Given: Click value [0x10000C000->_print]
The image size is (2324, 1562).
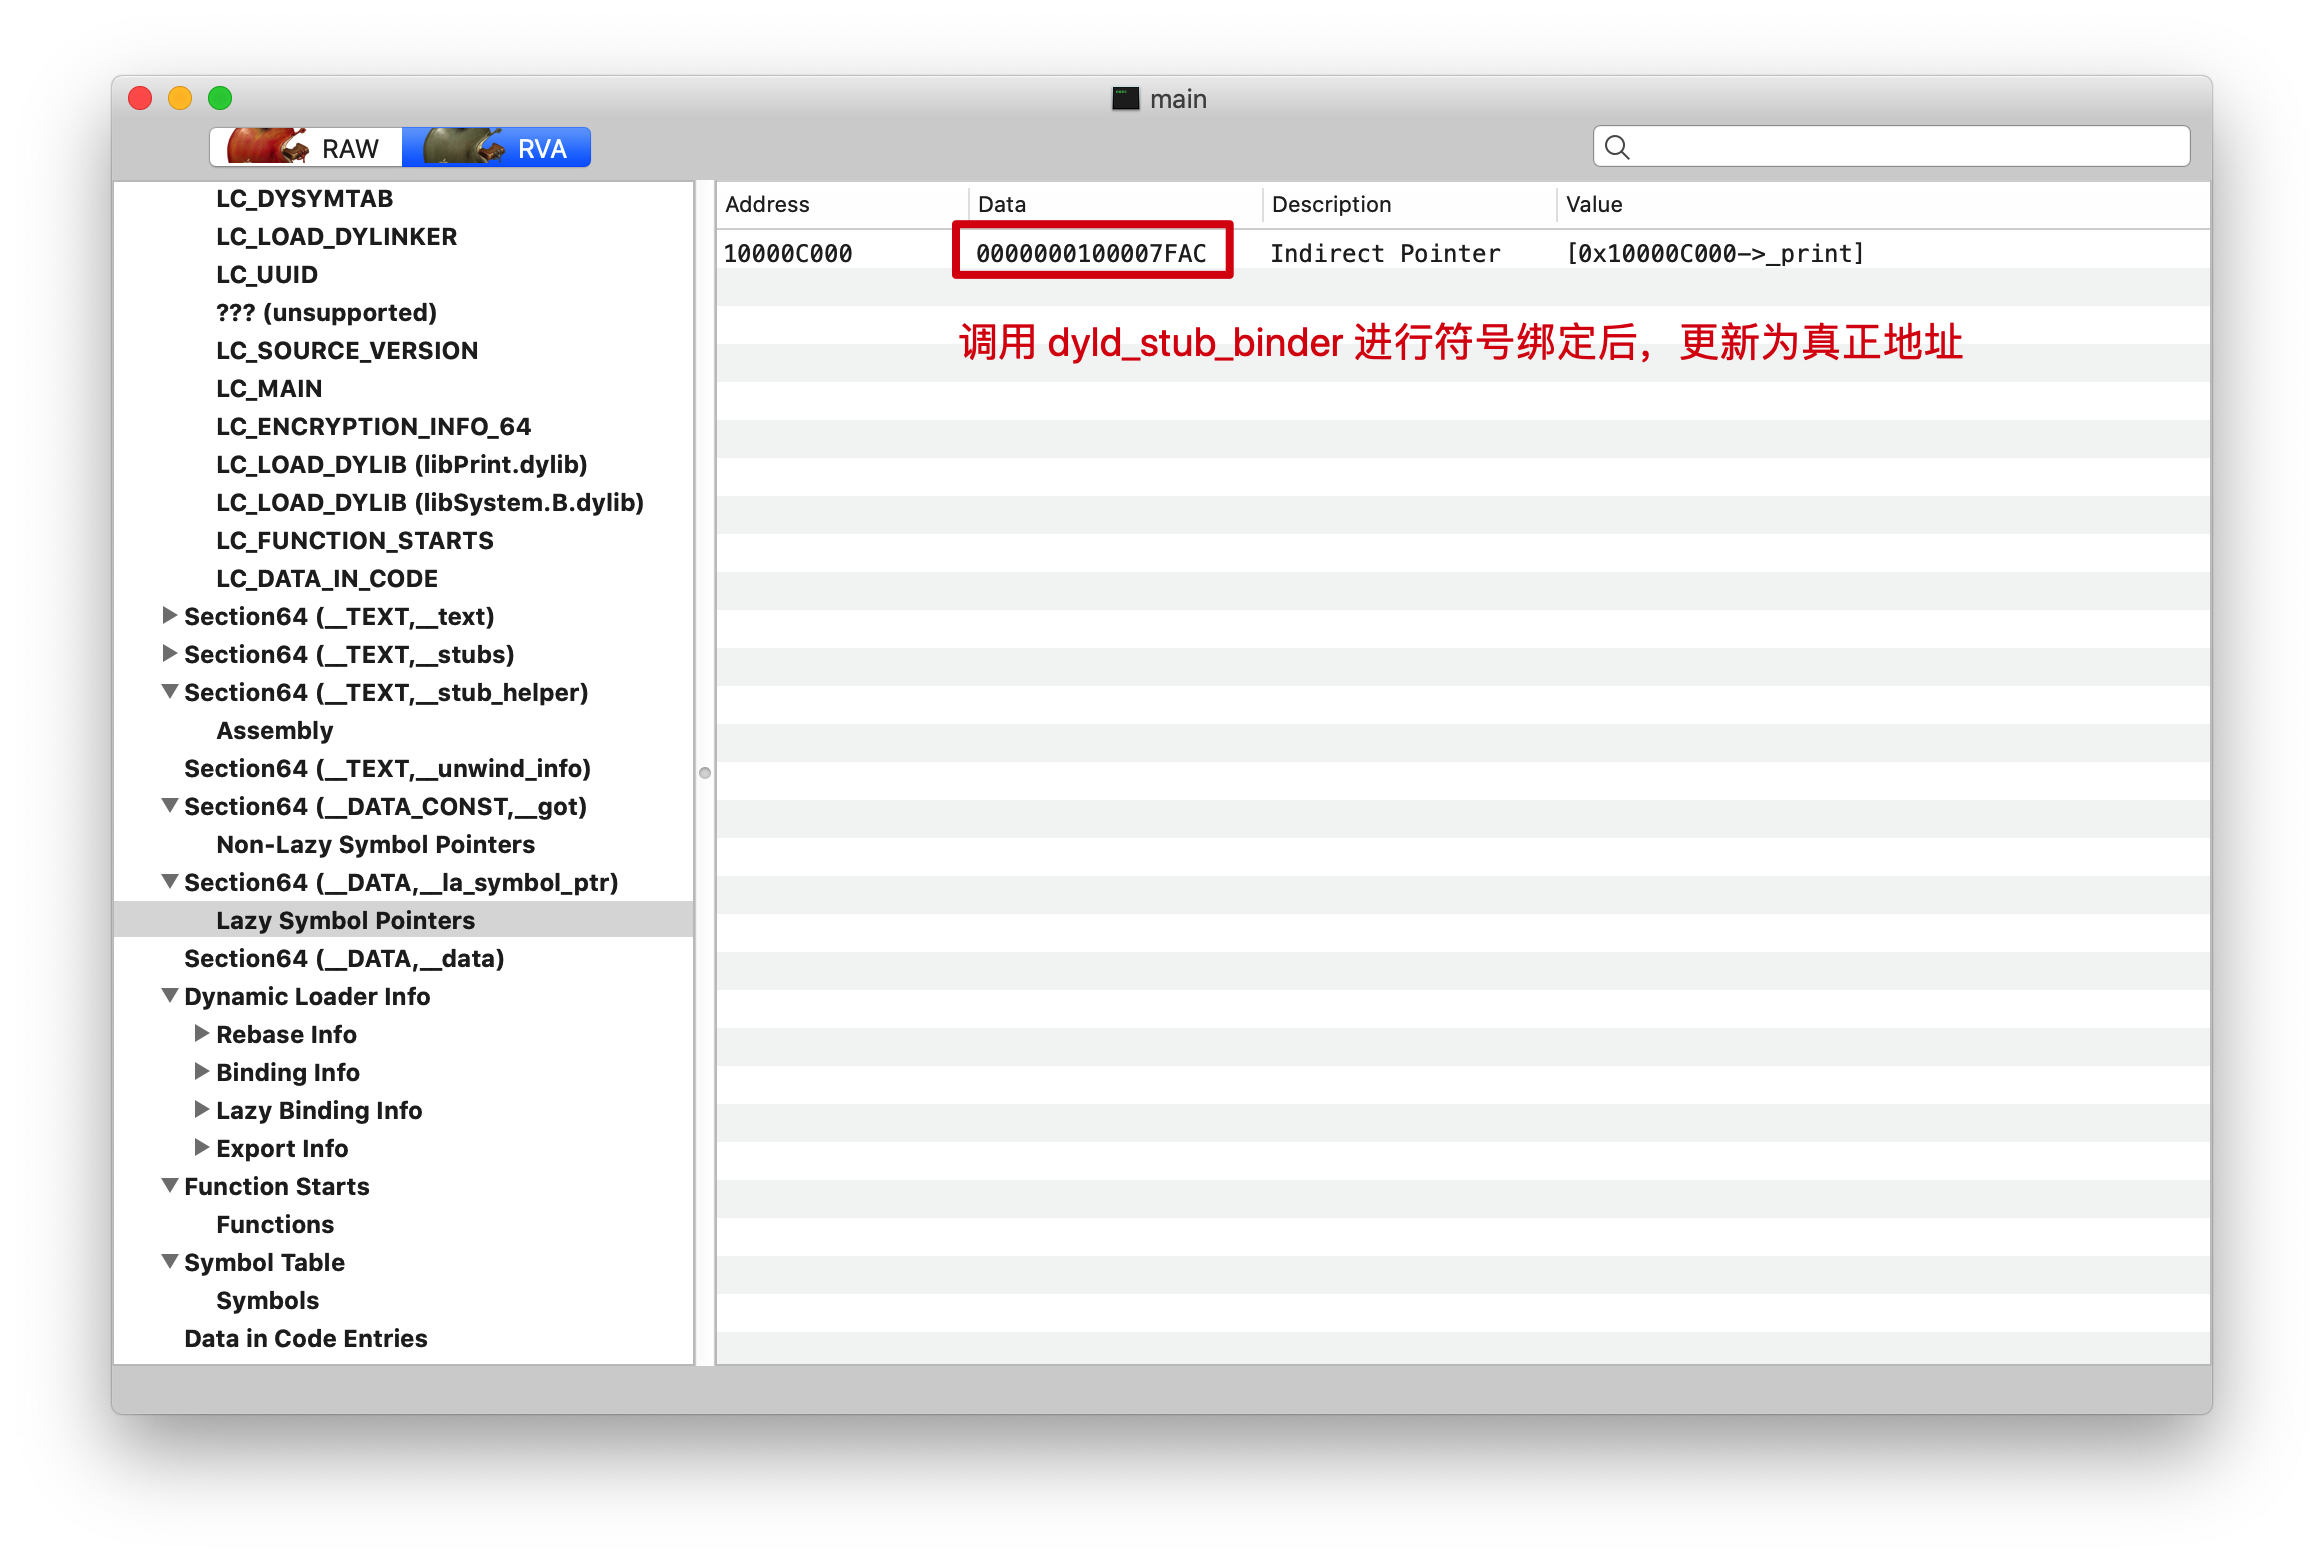Looking at the screenshot, I should point(1715,253).
